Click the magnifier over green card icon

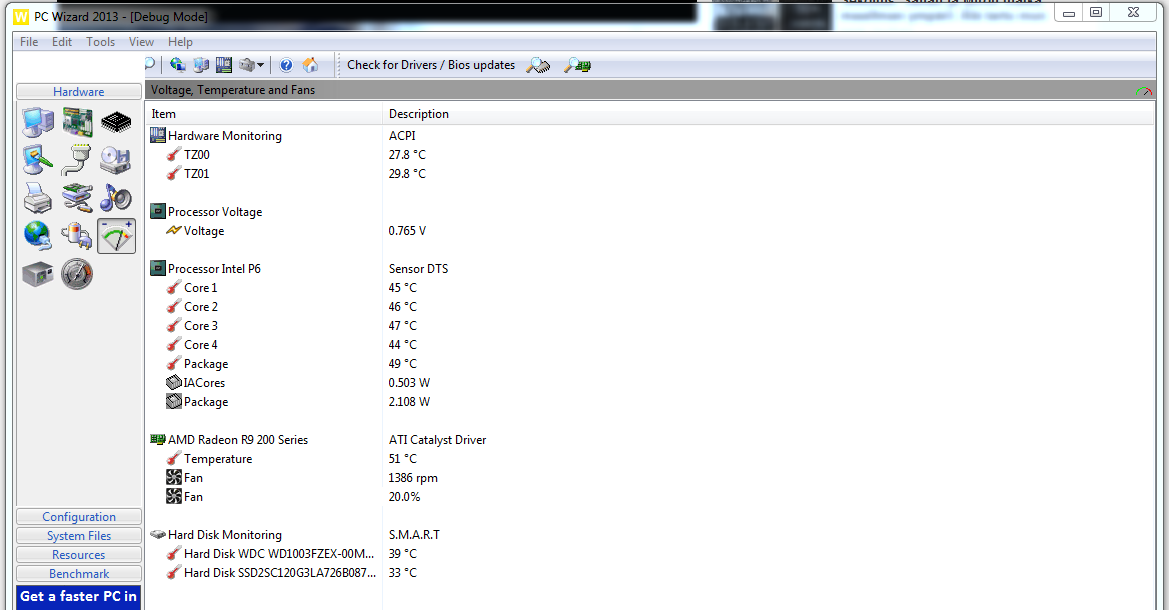577,66
